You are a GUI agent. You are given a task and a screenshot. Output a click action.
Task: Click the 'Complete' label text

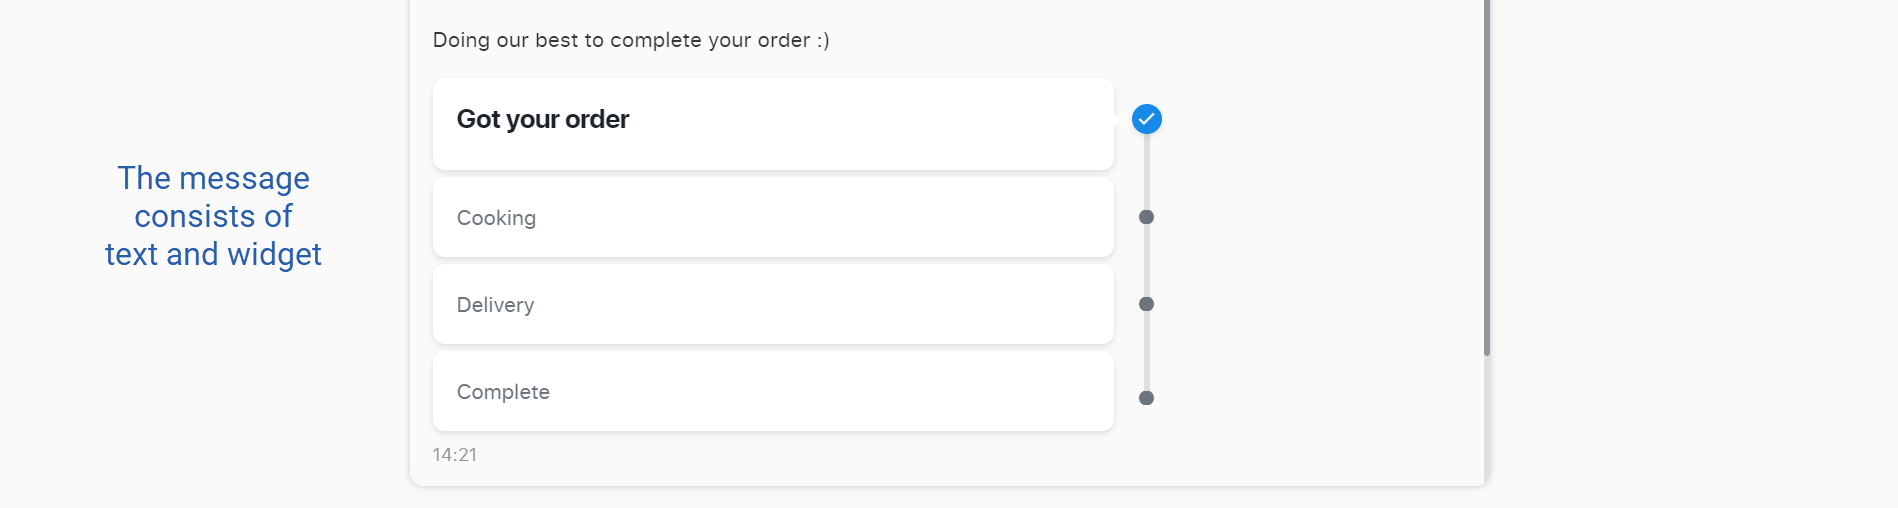pyautogui.click(x=503, y=392)
